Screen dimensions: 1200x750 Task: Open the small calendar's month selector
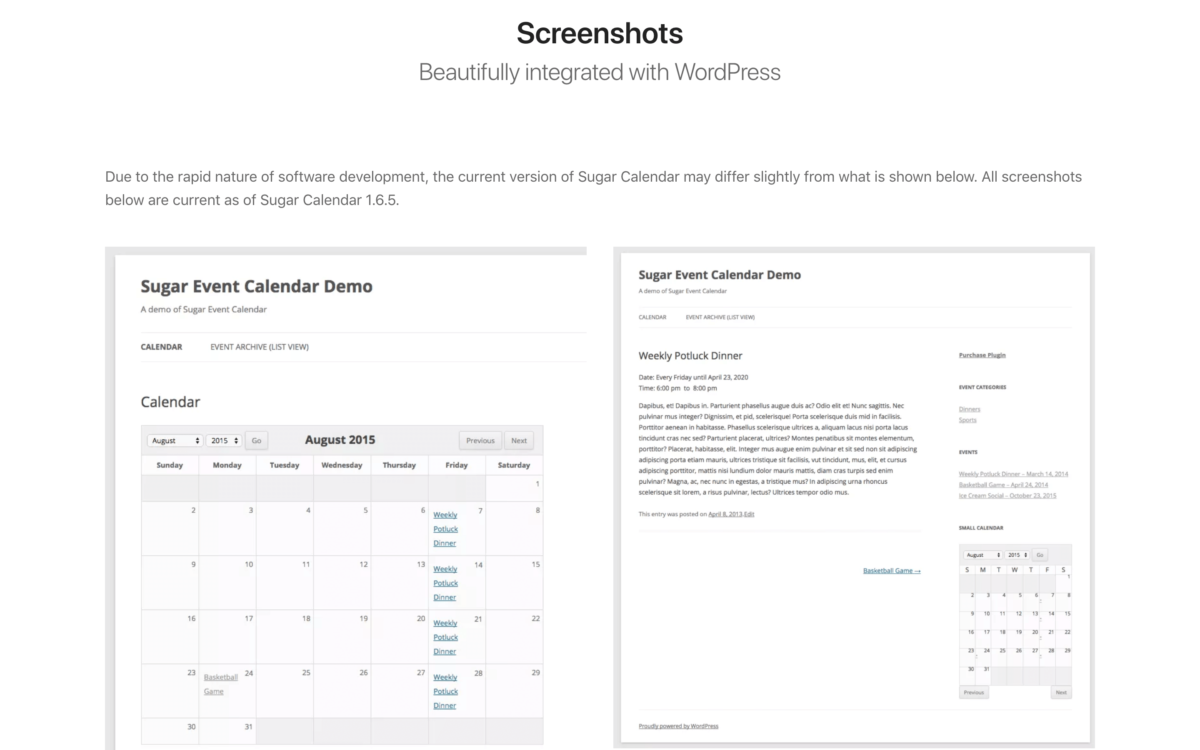[x=981, y=554]
